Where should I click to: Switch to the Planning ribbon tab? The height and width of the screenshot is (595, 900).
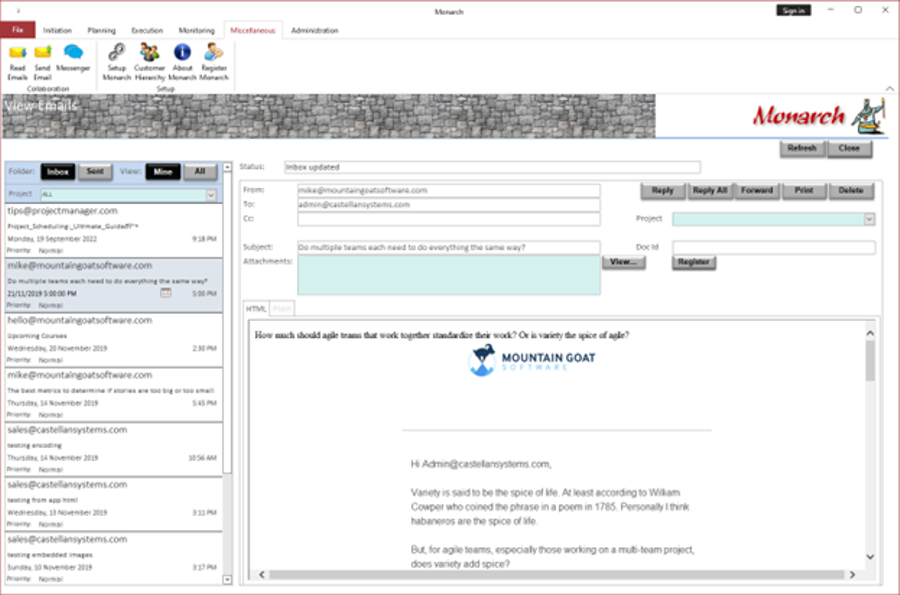tap(102, 30)
